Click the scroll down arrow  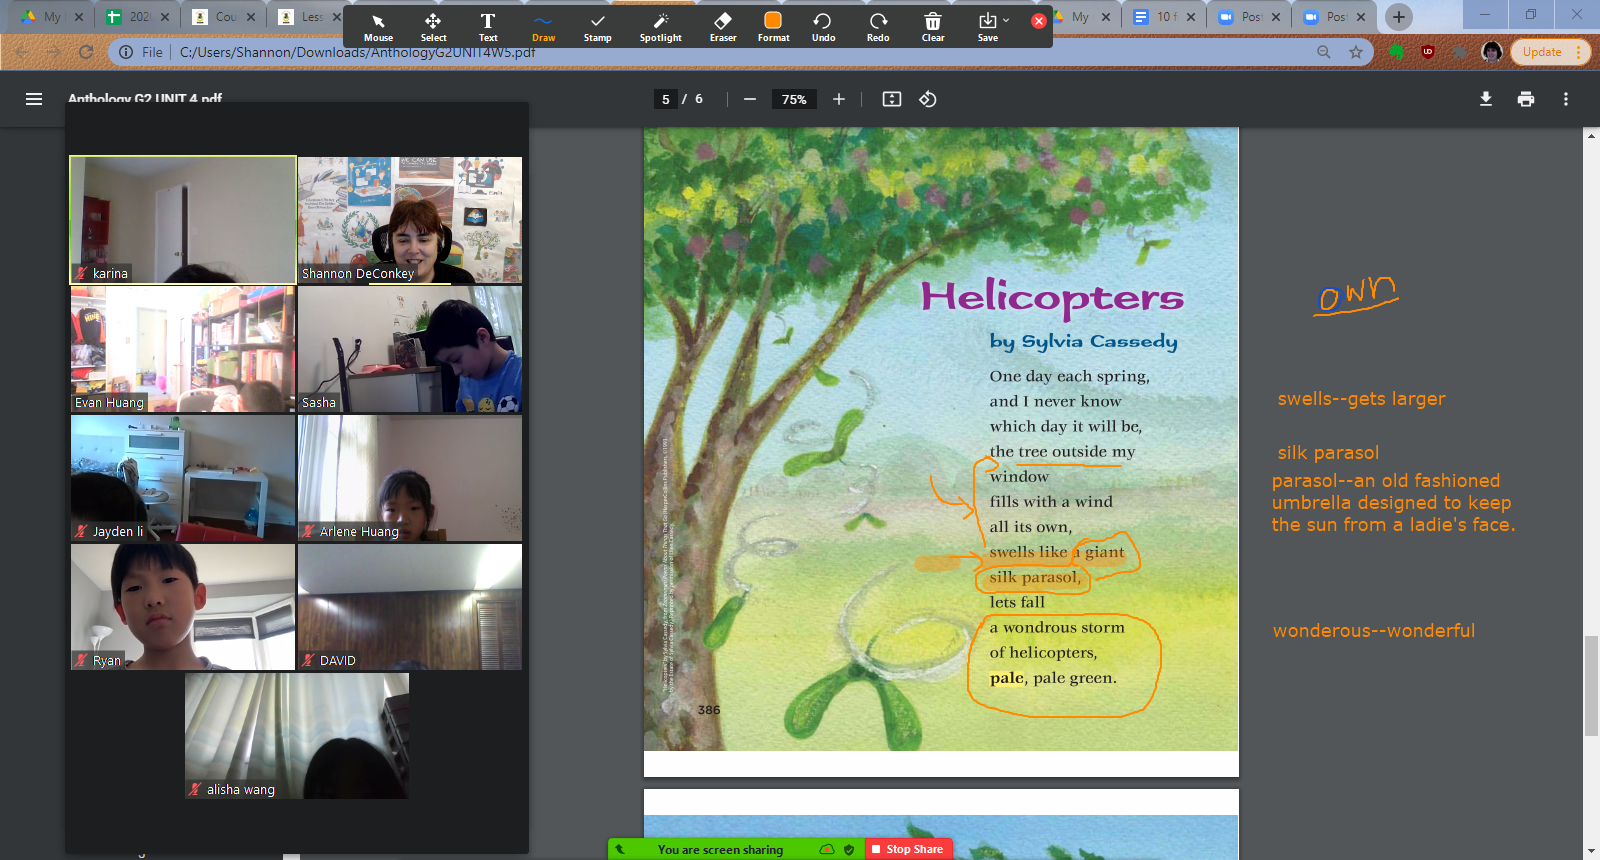point(1591,851)
